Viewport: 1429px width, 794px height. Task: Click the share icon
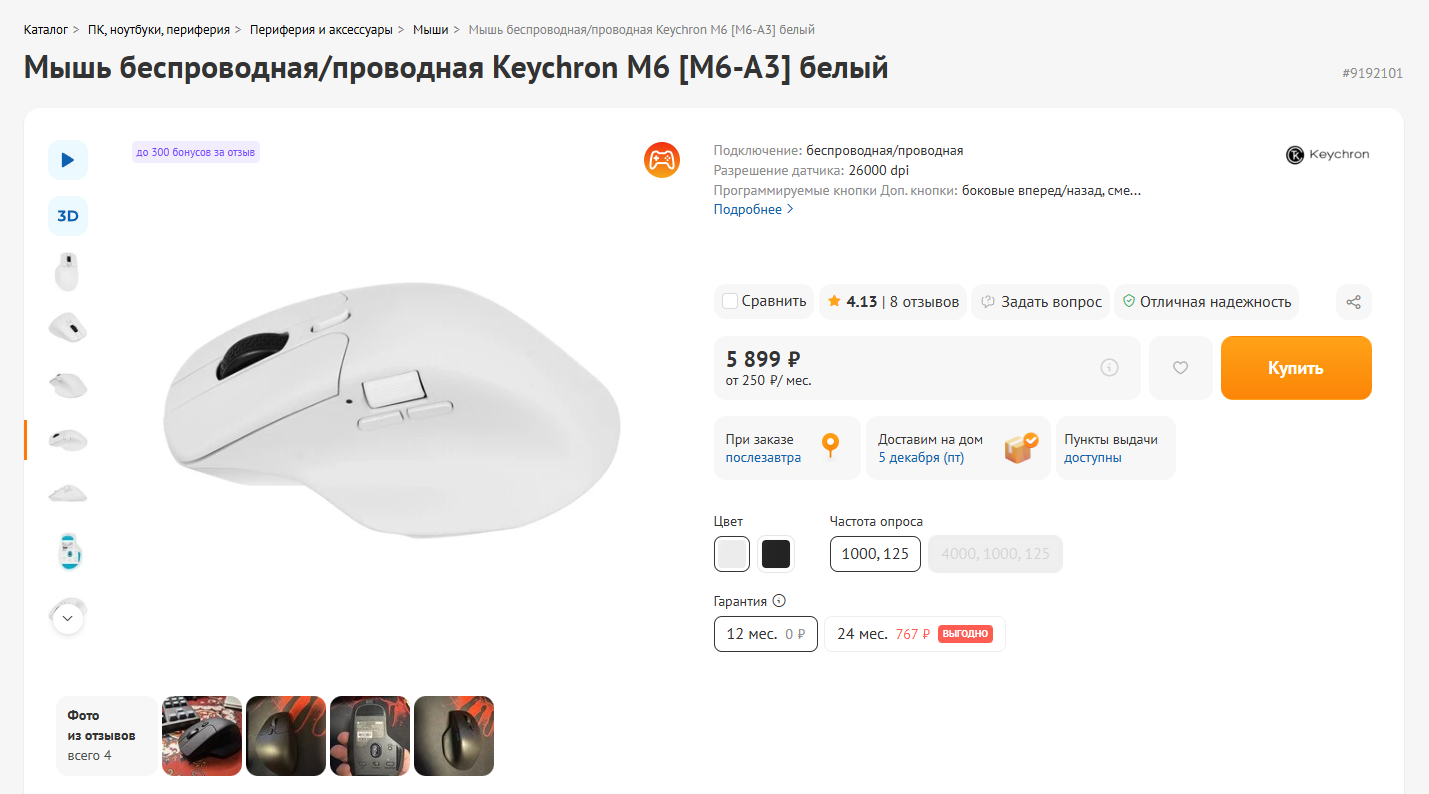[x=1353, y=302]
